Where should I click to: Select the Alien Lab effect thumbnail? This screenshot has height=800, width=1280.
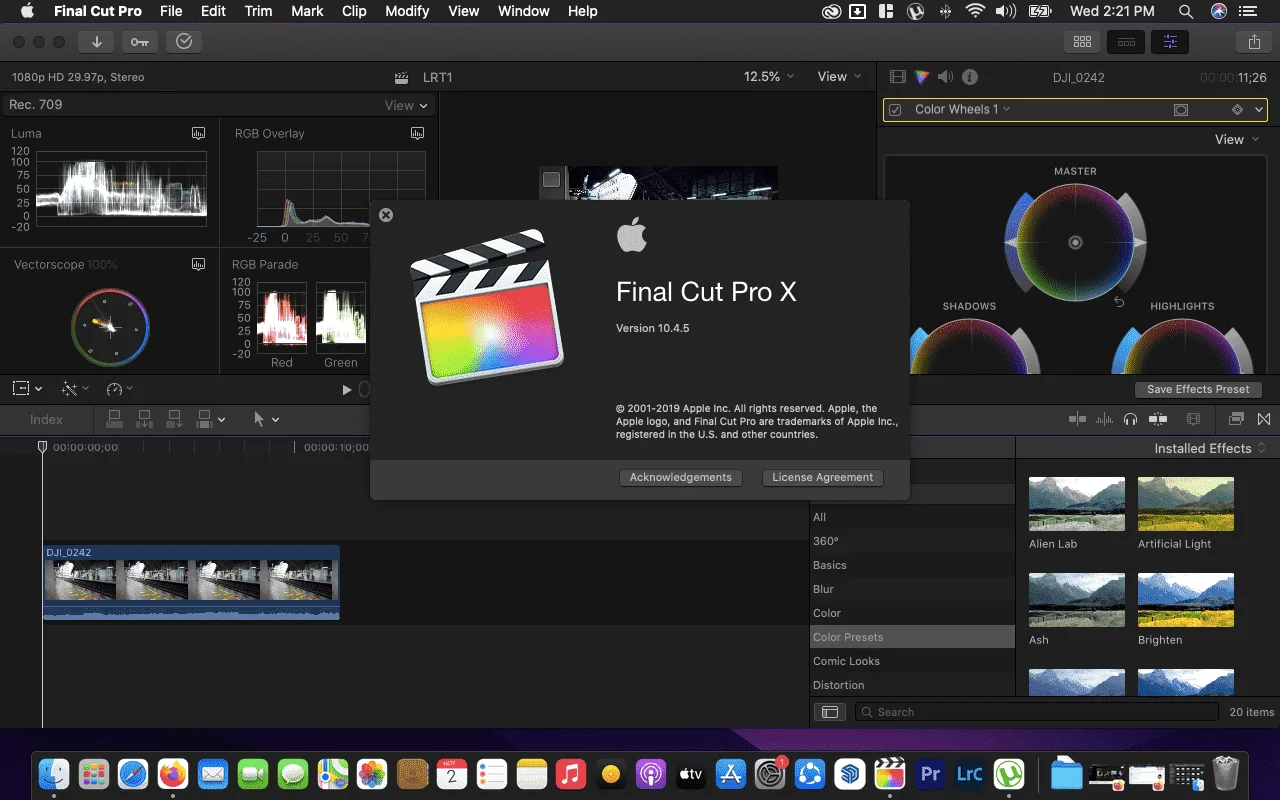click(1077, 504)
